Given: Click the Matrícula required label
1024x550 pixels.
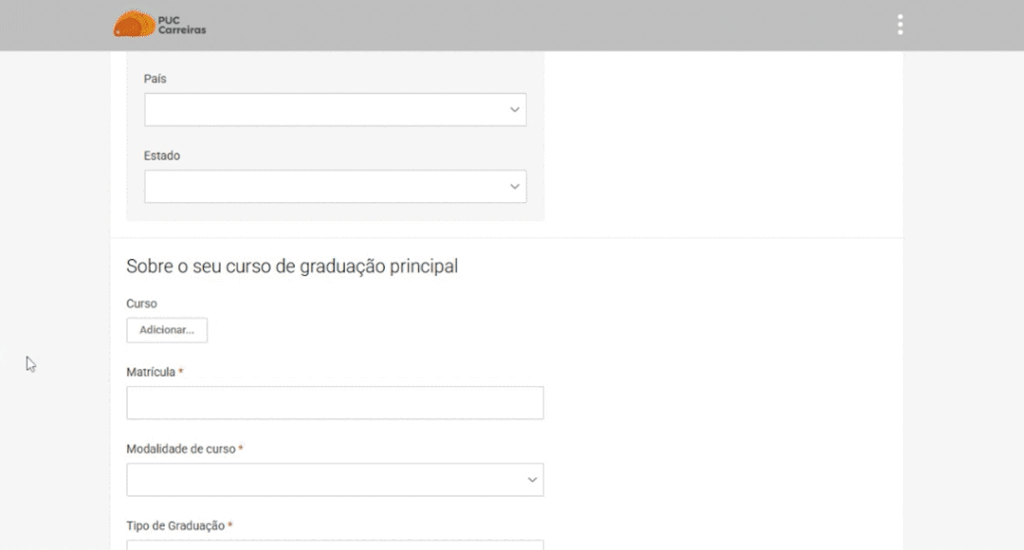Looking at the screenshot, I should click(x=151, y=372).
